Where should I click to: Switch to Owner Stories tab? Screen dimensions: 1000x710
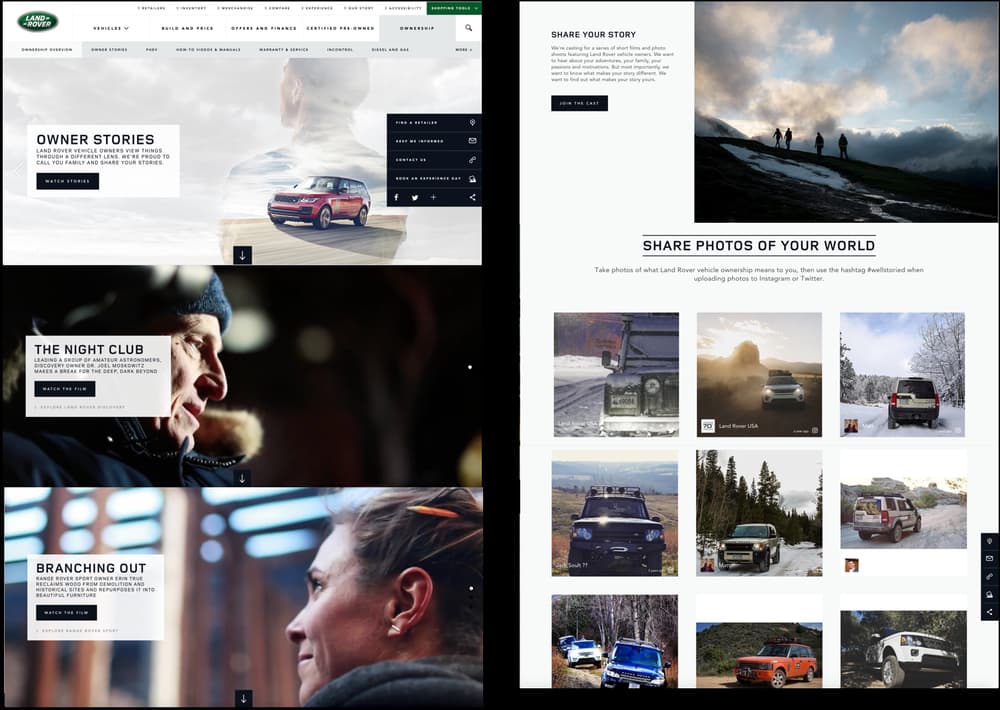[109, 49]
